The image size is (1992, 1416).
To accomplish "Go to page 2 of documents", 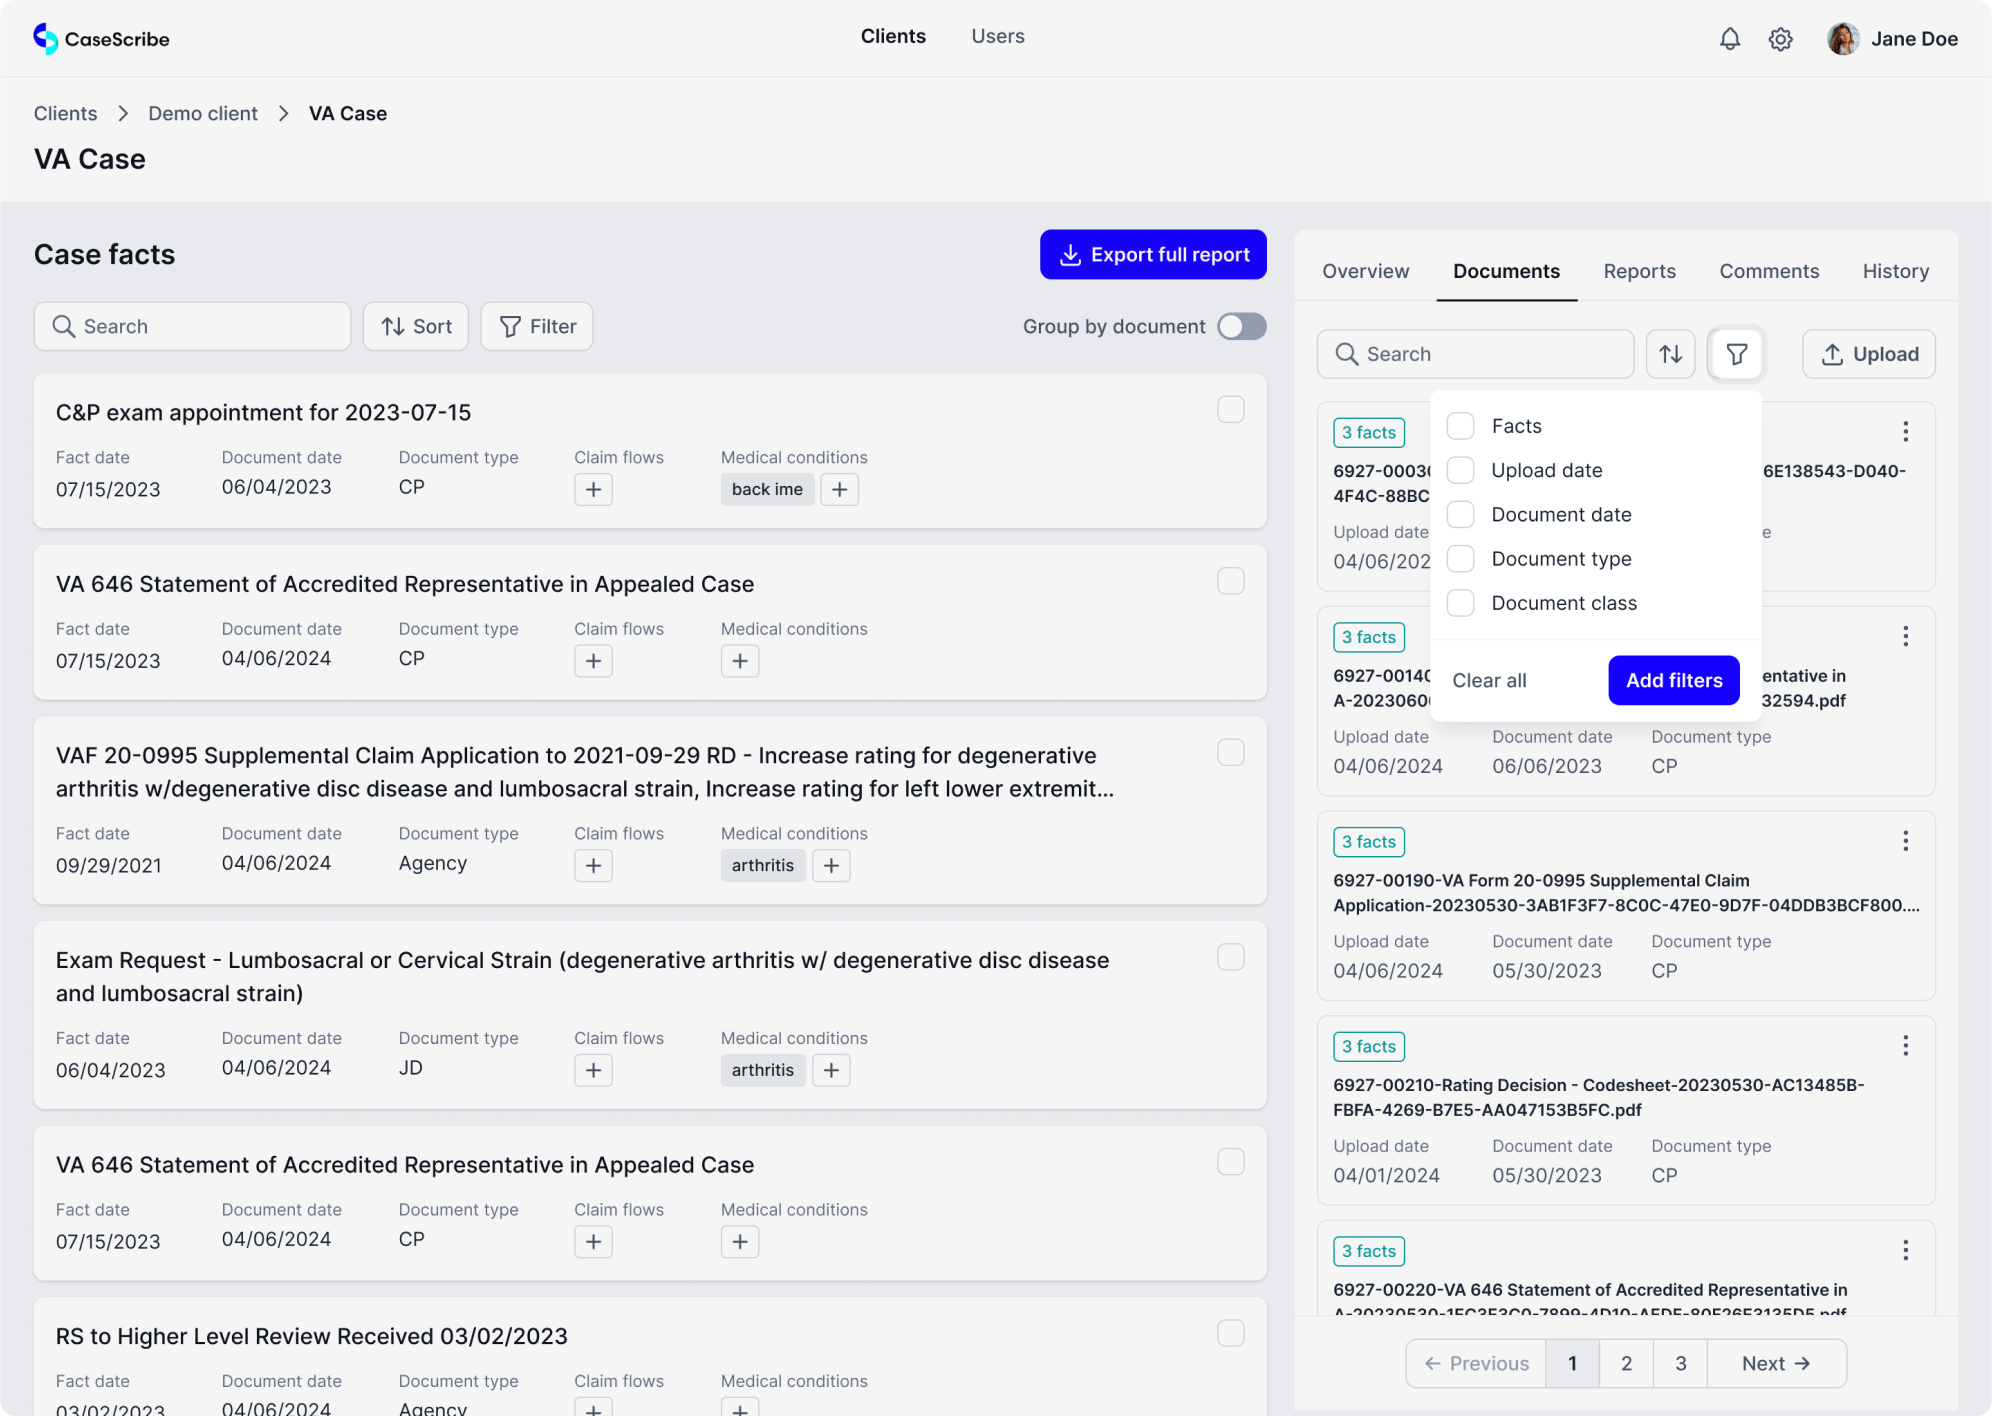I will (1626, 1363).
